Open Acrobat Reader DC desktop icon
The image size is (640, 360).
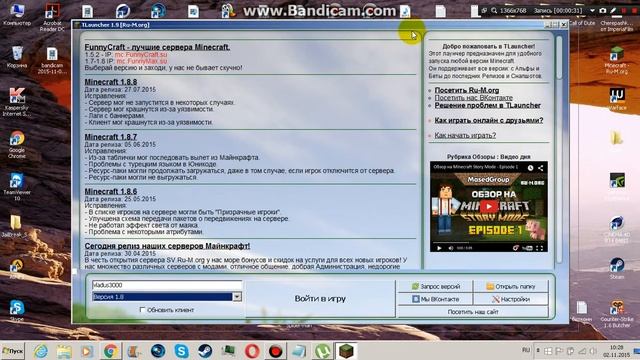[52, 17]
